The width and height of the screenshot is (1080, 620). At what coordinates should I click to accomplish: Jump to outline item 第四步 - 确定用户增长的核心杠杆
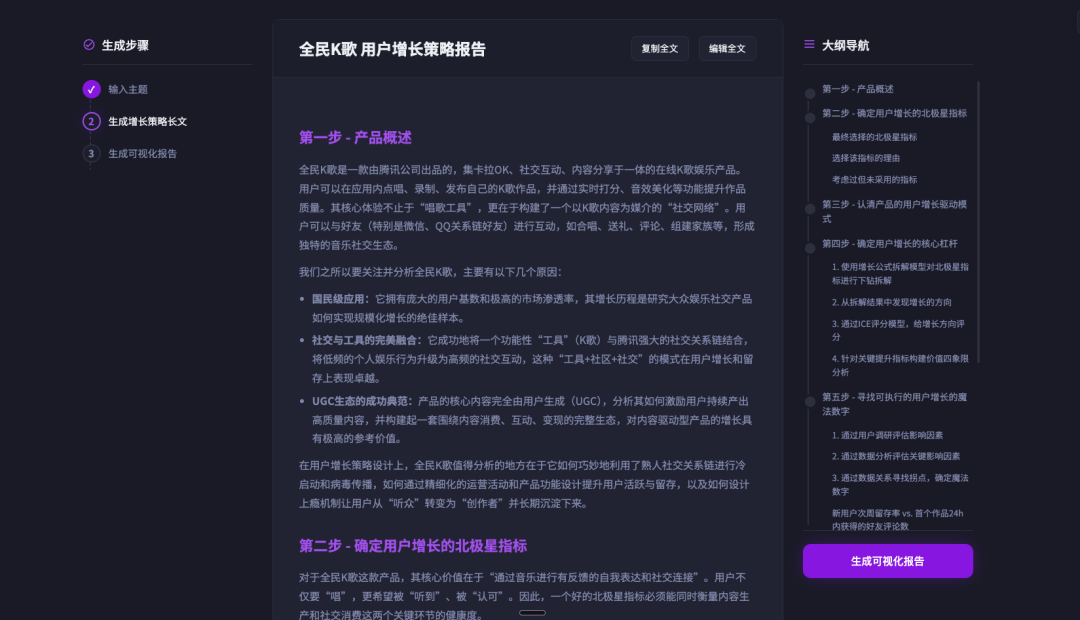[890, 243]
